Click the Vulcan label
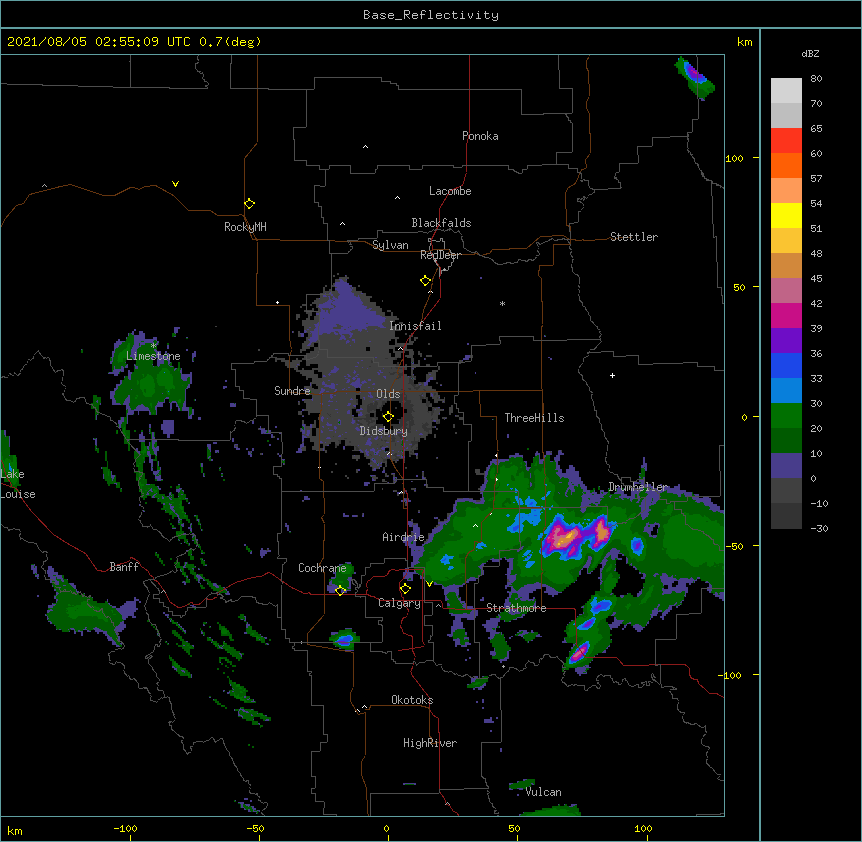 (x=543, y=792)
